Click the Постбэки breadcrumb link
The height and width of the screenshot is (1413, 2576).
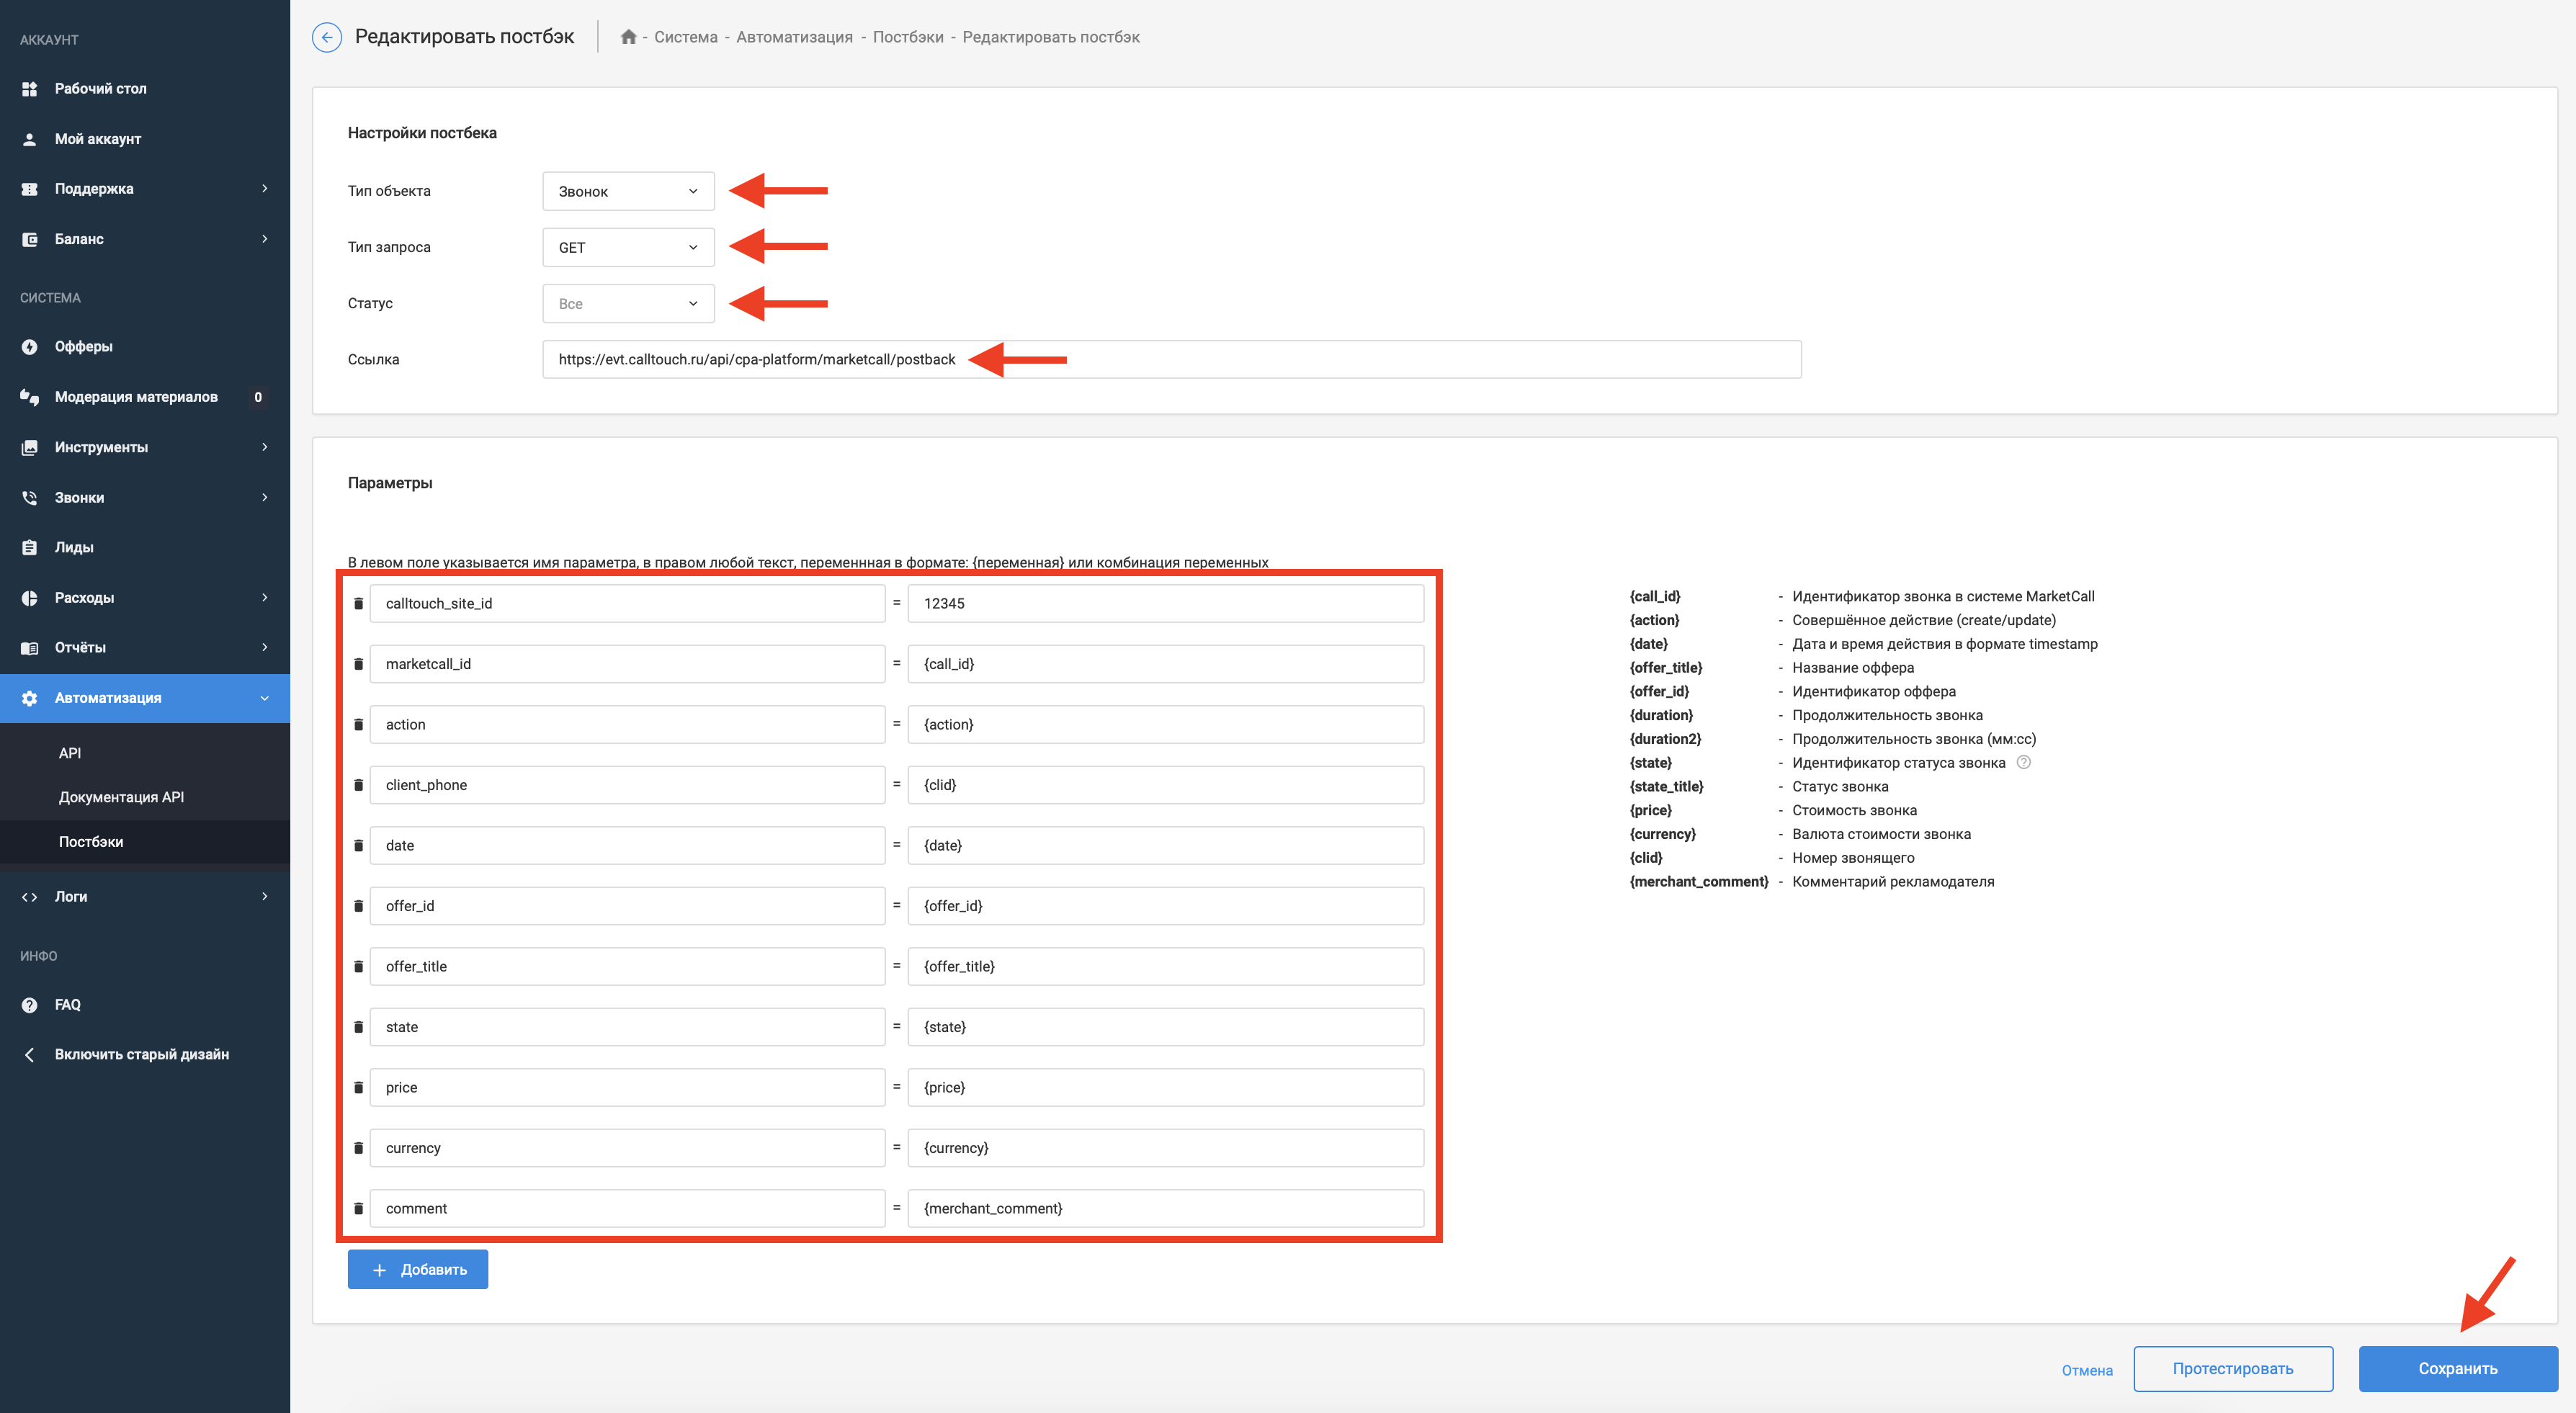(x=908, y=37)
